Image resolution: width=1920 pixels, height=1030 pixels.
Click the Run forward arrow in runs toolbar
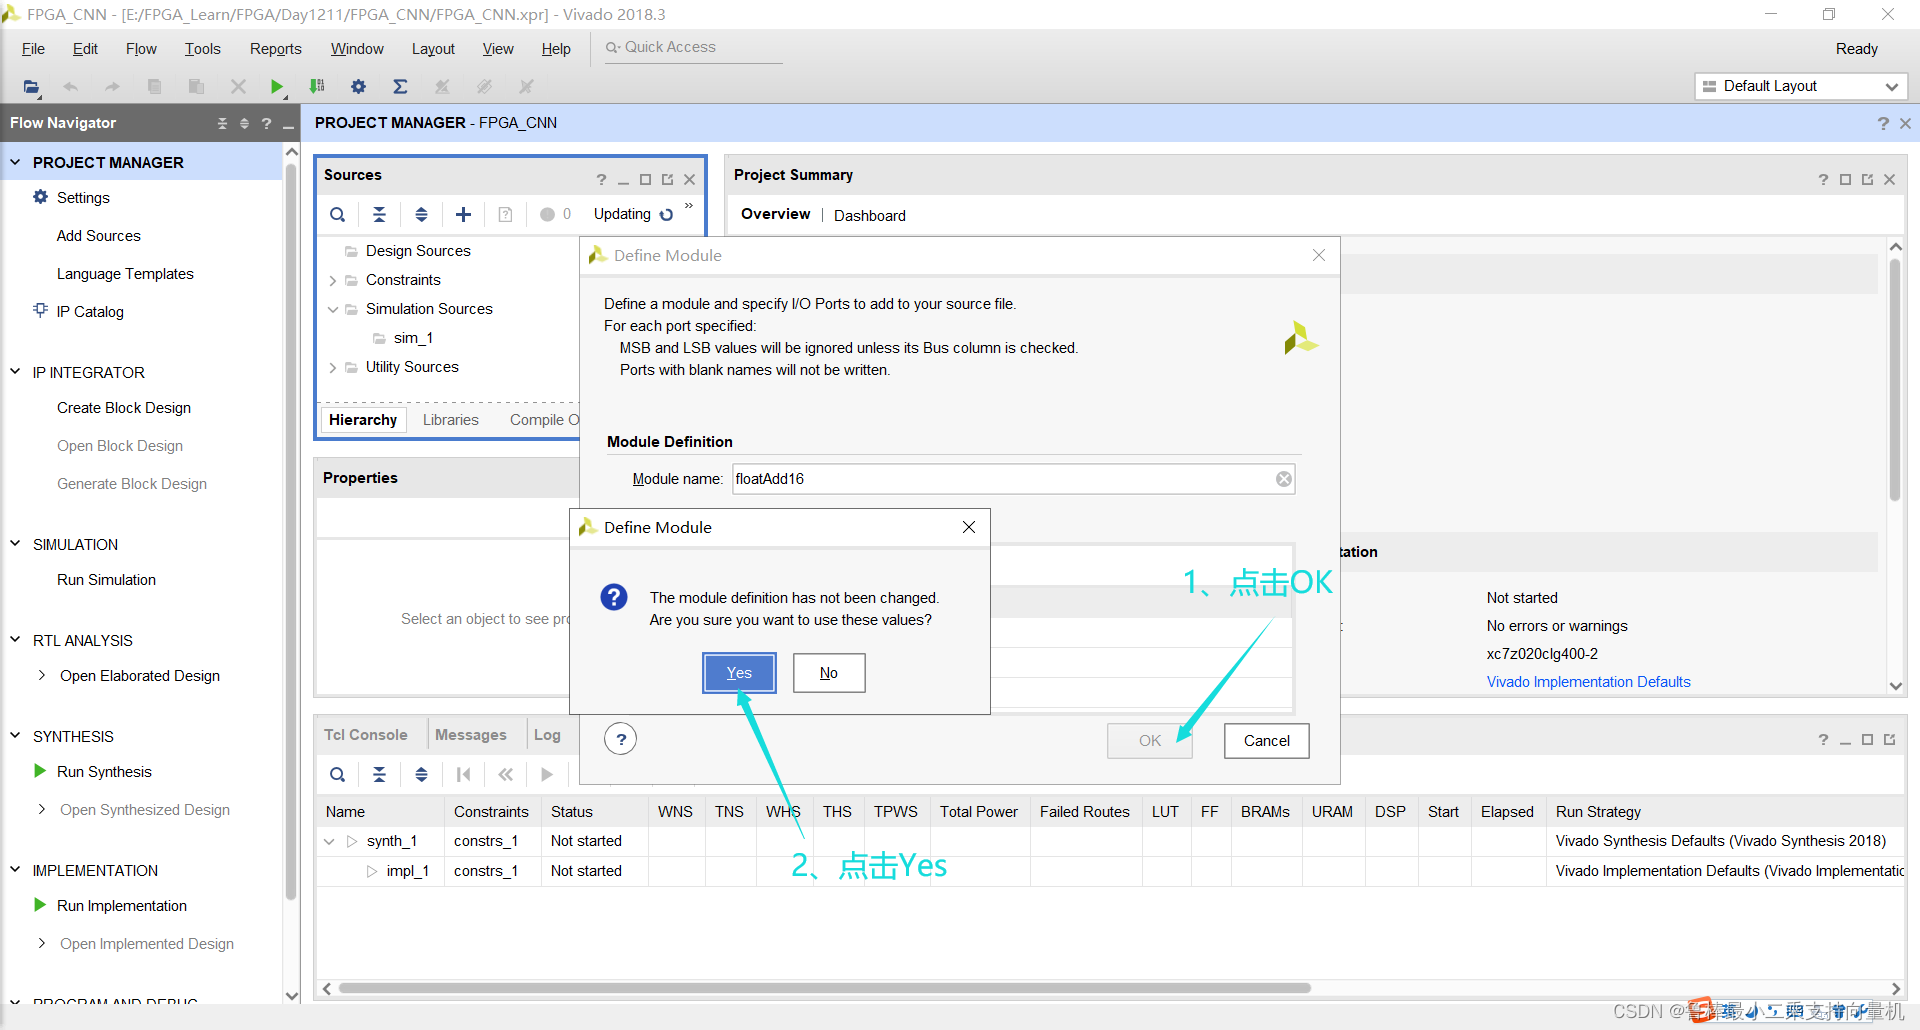tap(547, 774)
